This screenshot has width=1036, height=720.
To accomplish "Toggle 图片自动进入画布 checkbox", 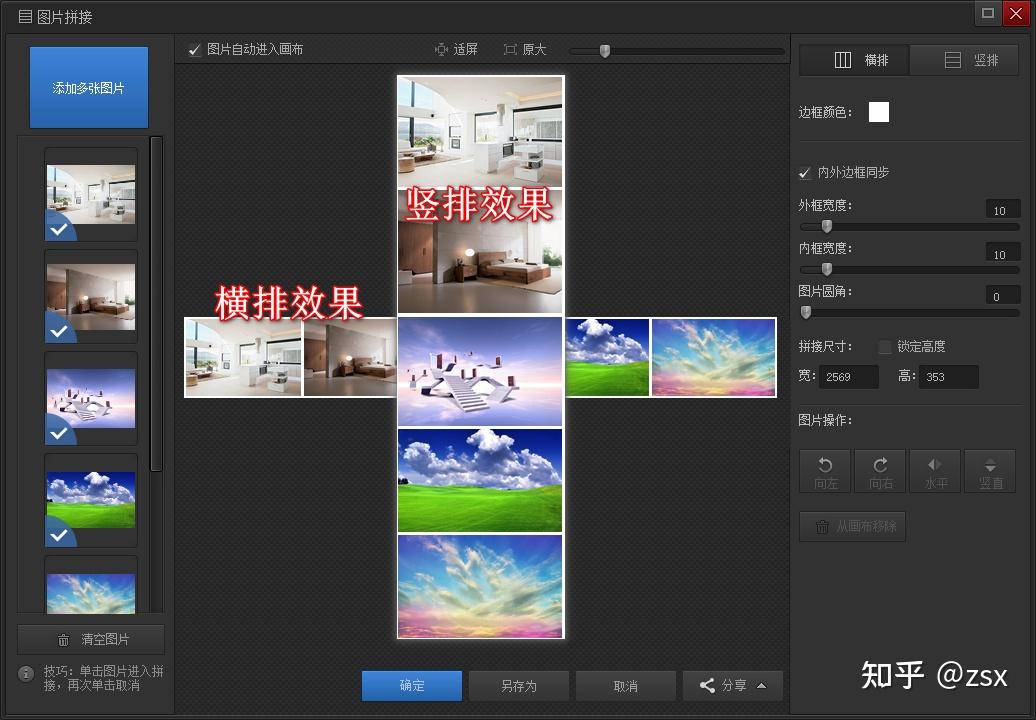I will click(x=194, y=50).
